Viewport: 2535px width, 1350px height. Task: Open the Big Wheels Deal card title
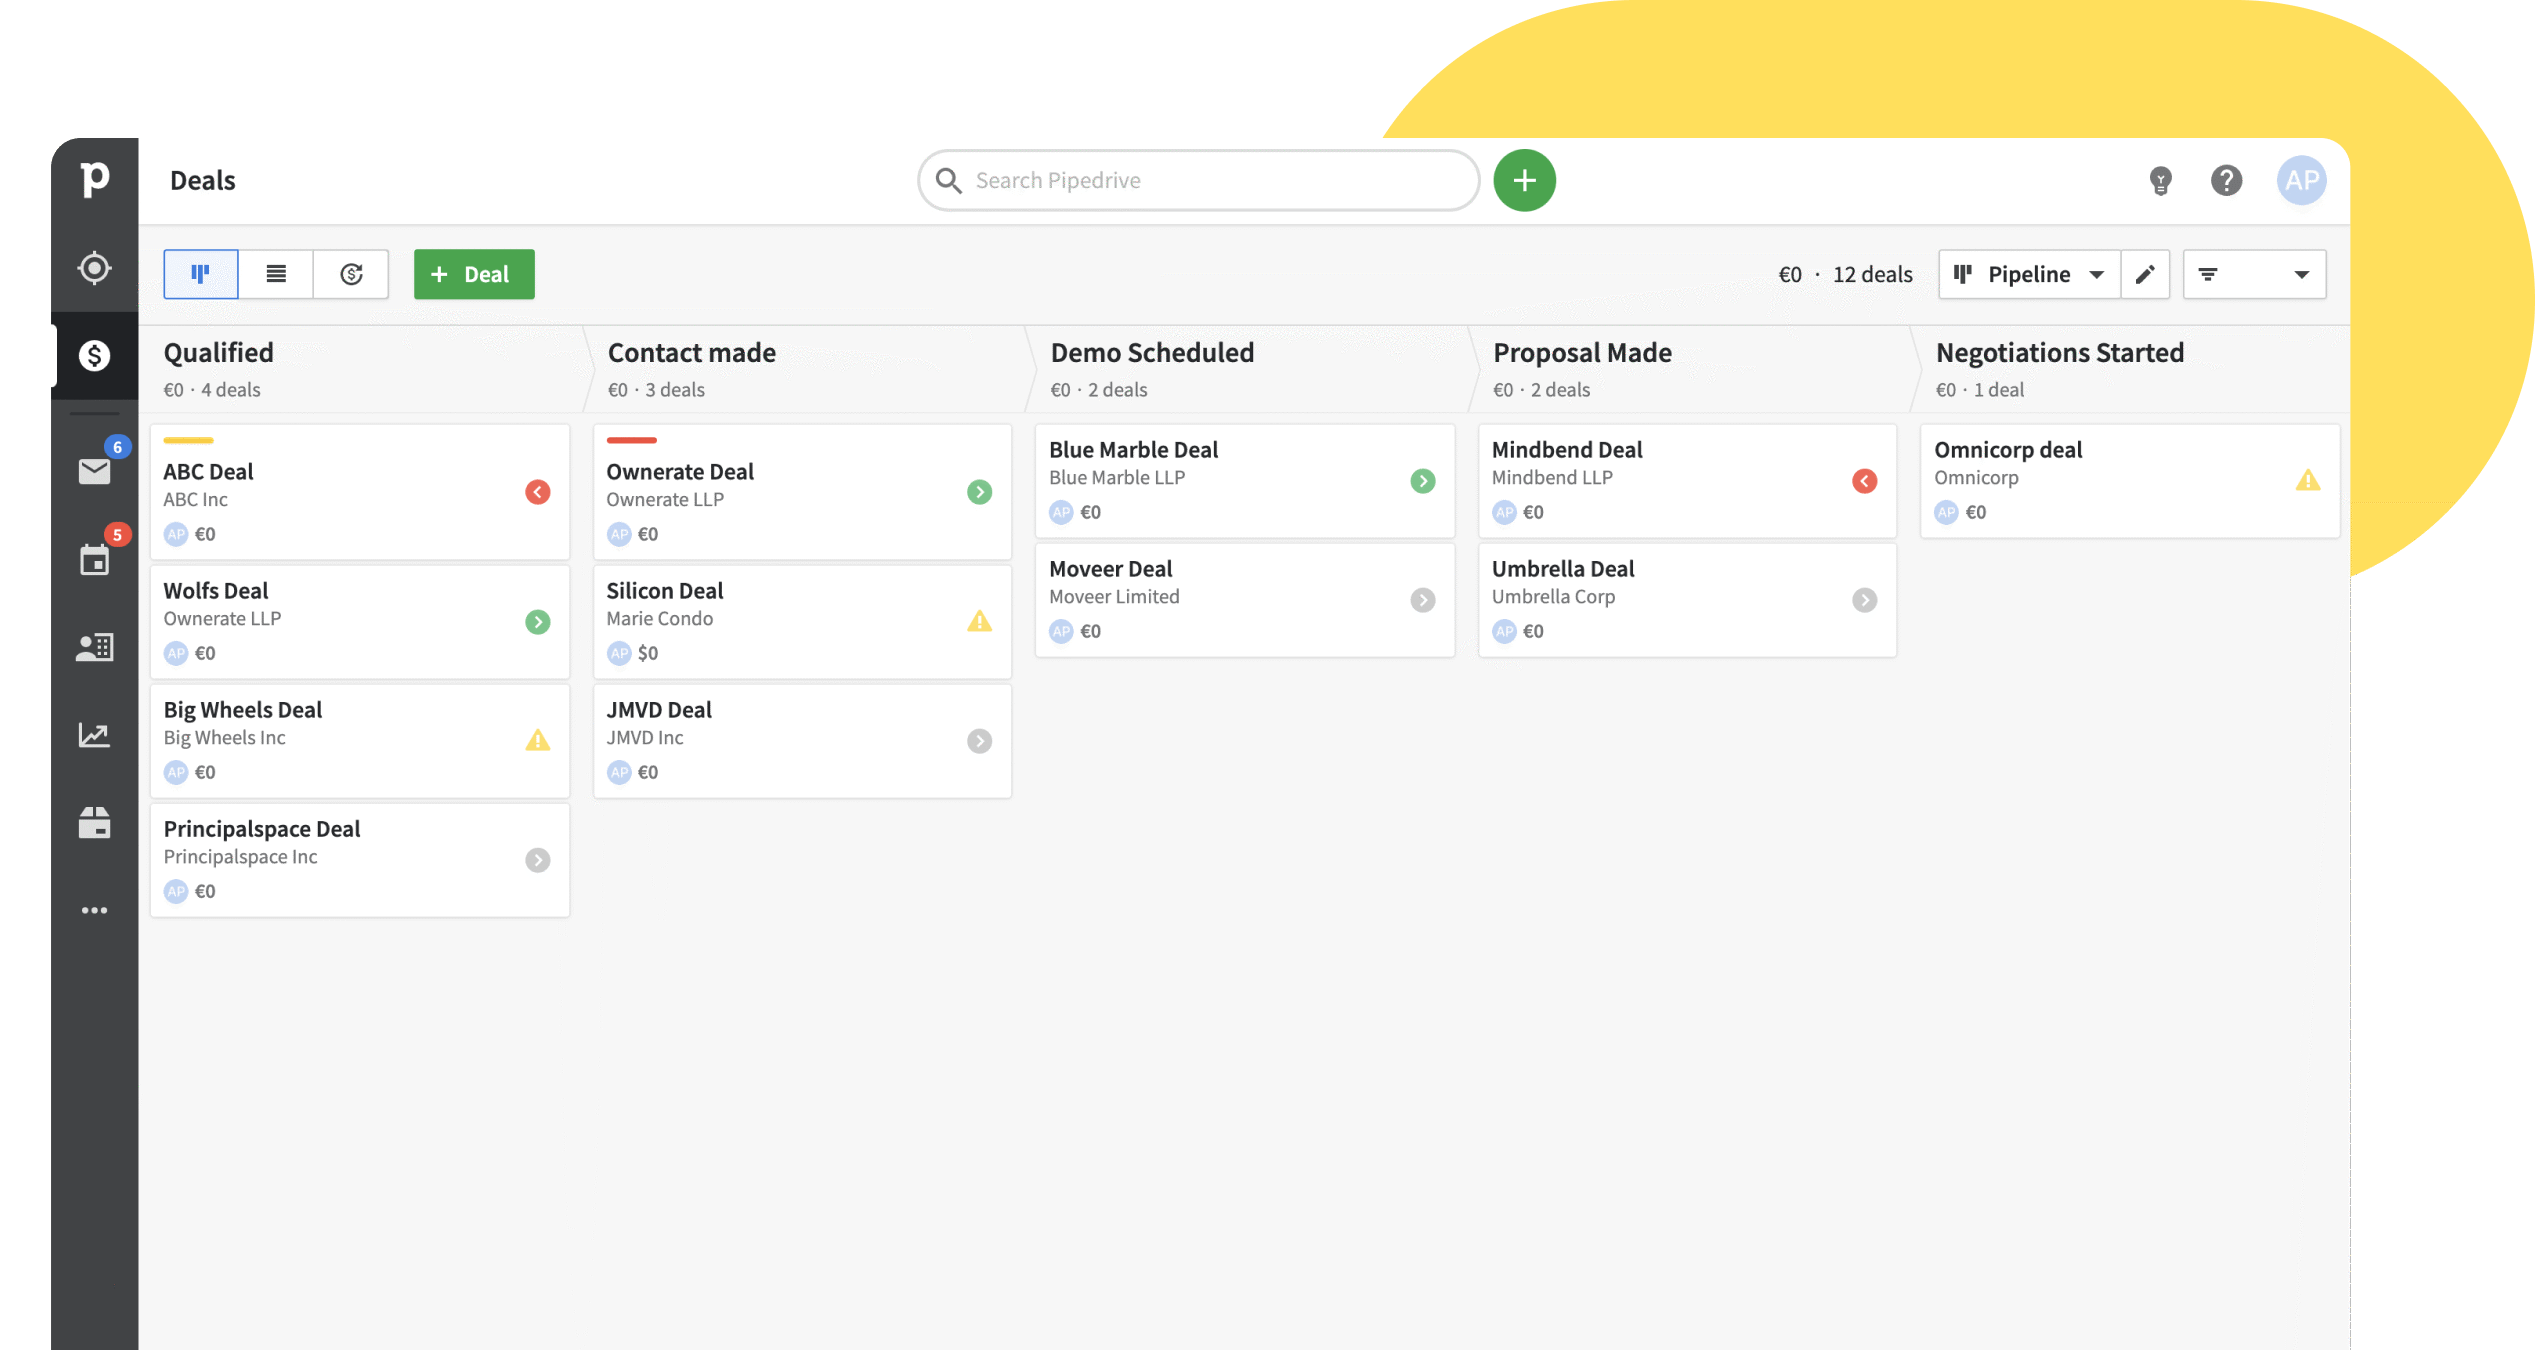click(x=243, y=709)
